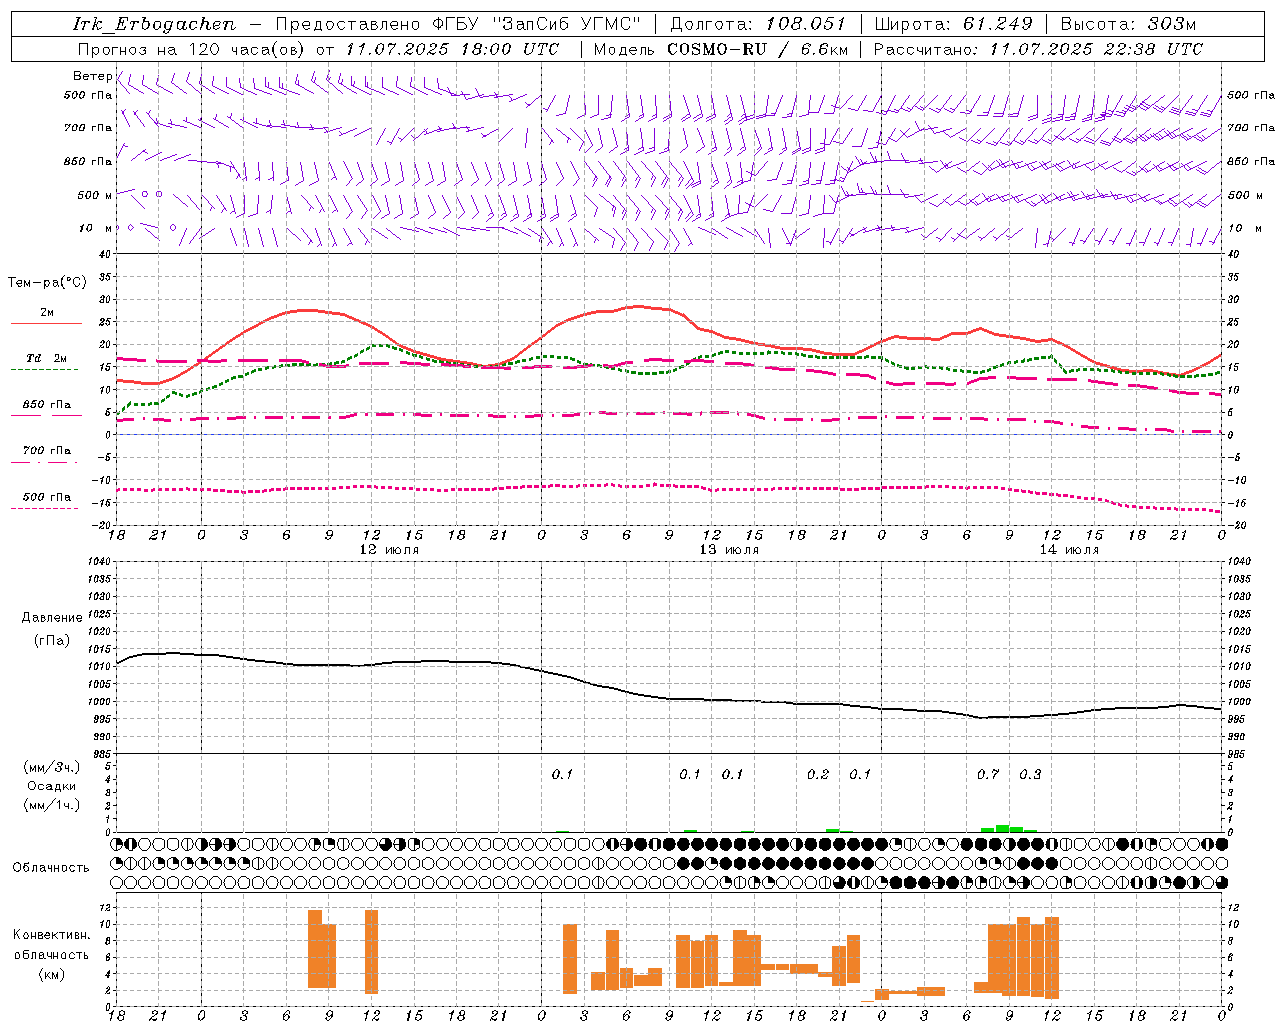Click the 'Конвективн.' convective cloud label
The width and height of the screenshot is (1280, 1024).
point(51,935)
